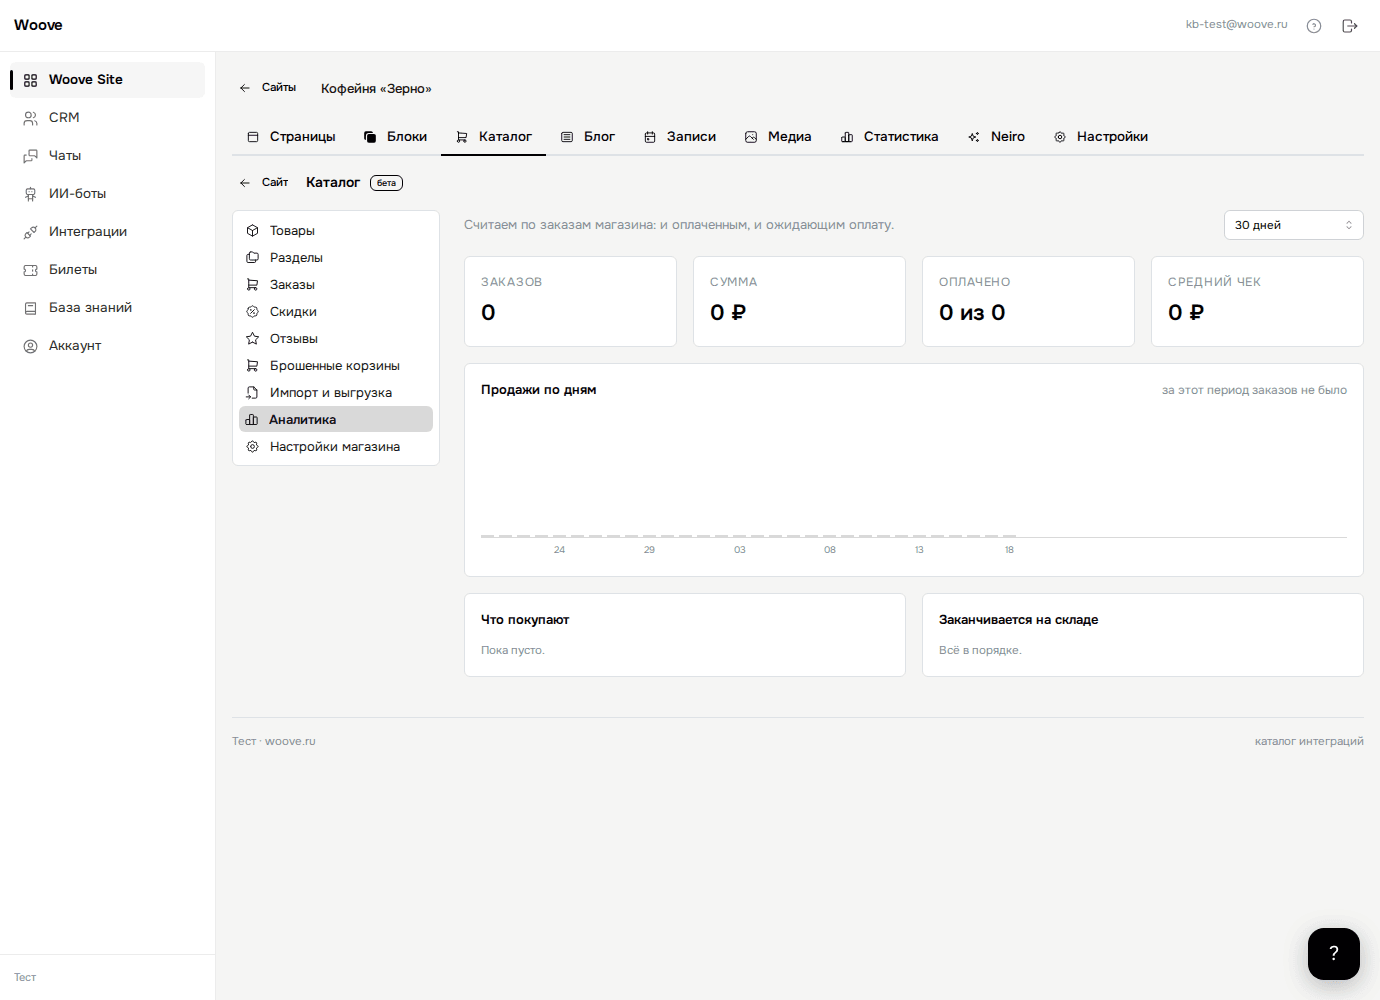The height and width of the screenshot is (1000, 1380).
Task: Open Заказы in catalog menu
Action: pyautogui.click(x=336, y=285)
